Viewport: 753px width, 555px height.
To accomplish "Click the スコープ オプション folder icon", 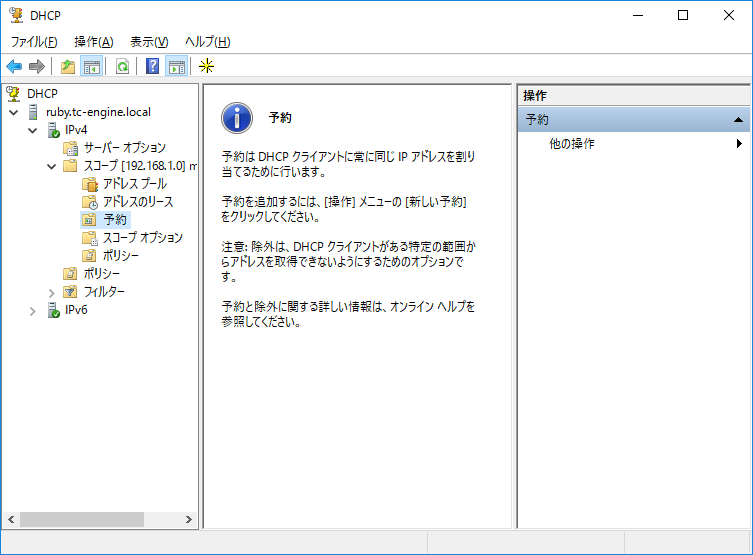I will click(x=90, y=238).
